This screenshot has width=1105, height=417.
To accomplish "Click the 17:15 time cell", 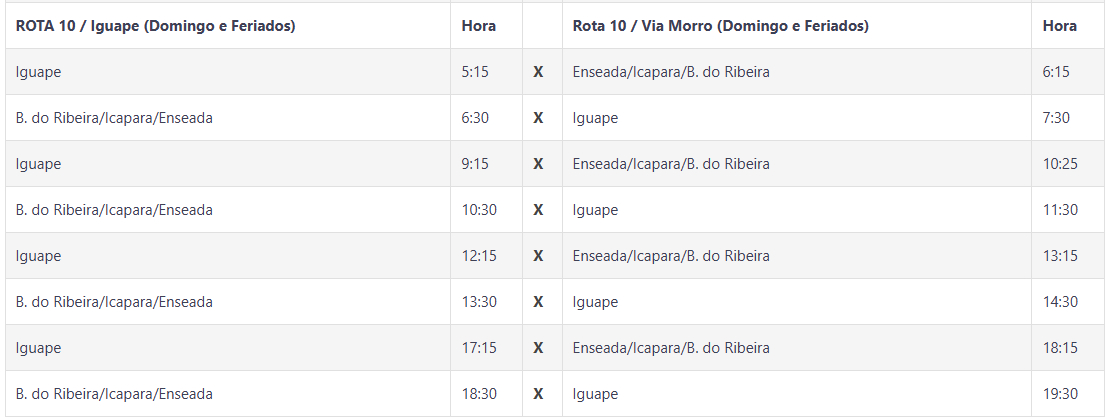I will click(479, 348).
